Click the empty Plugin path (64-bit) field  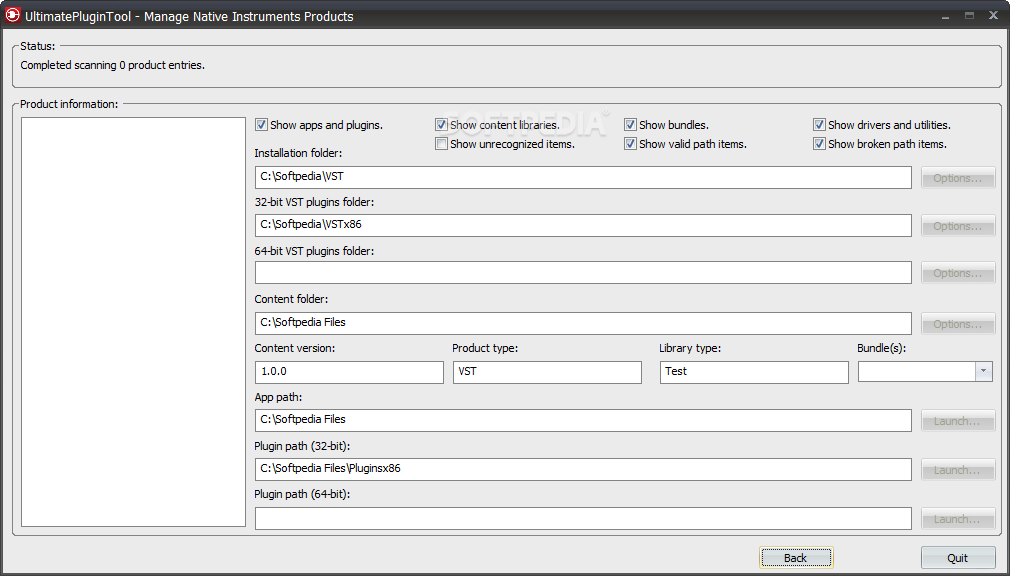[583, 519]
